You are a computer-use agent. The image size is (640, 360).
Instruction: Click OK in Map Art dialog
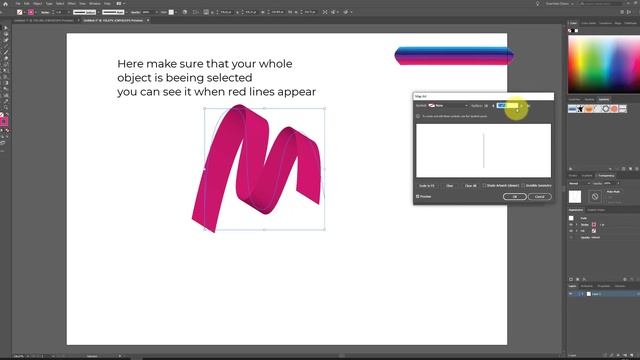pyautogui.click(x=514, y=196)
